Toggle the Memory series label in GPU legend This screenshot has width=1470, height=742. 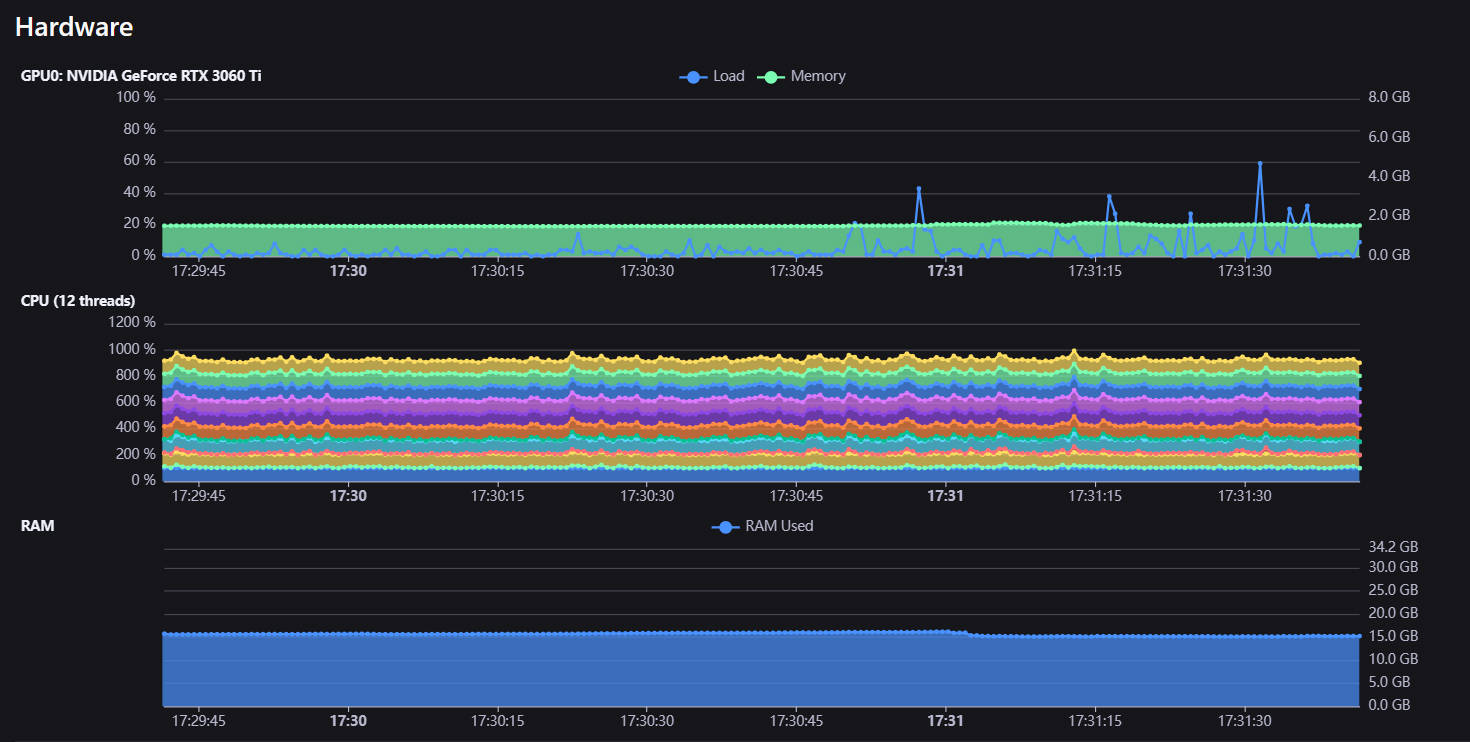click(817, 76)
